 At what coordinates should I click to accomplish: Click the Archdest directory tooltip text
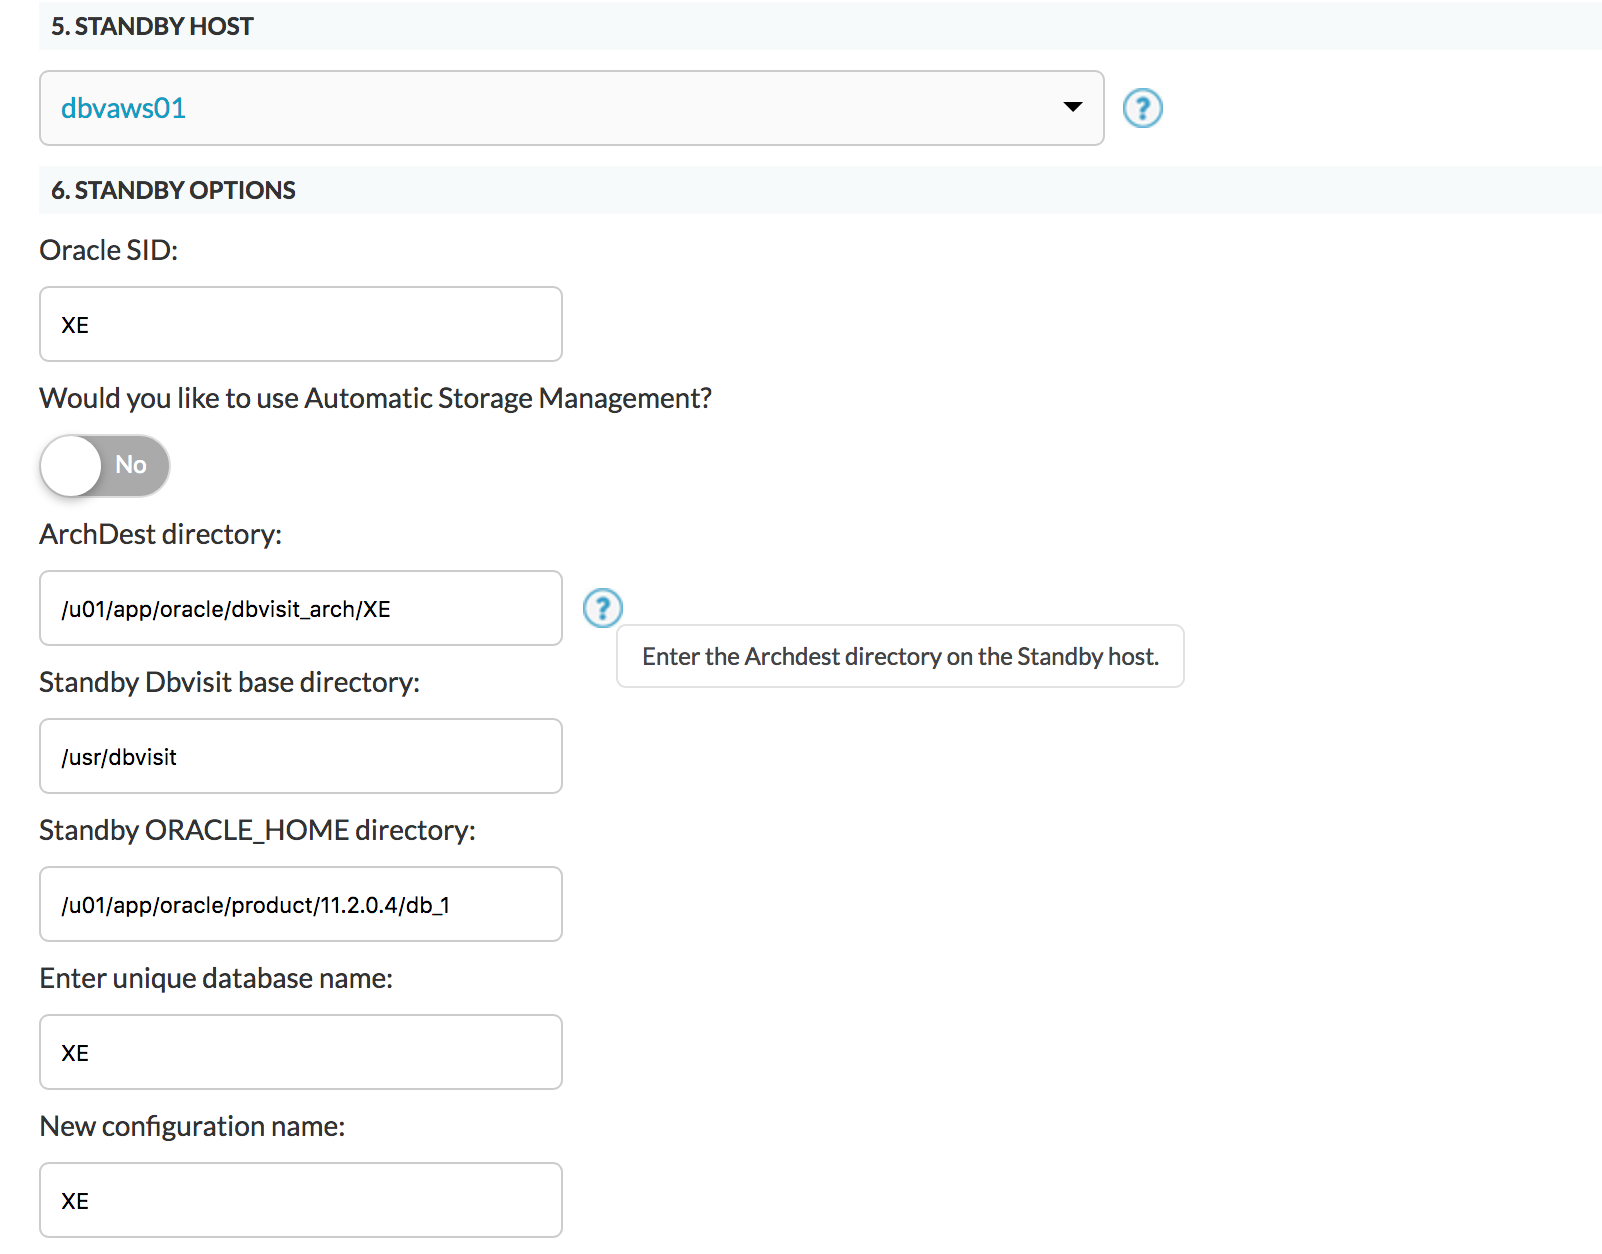tap(900, 656)
